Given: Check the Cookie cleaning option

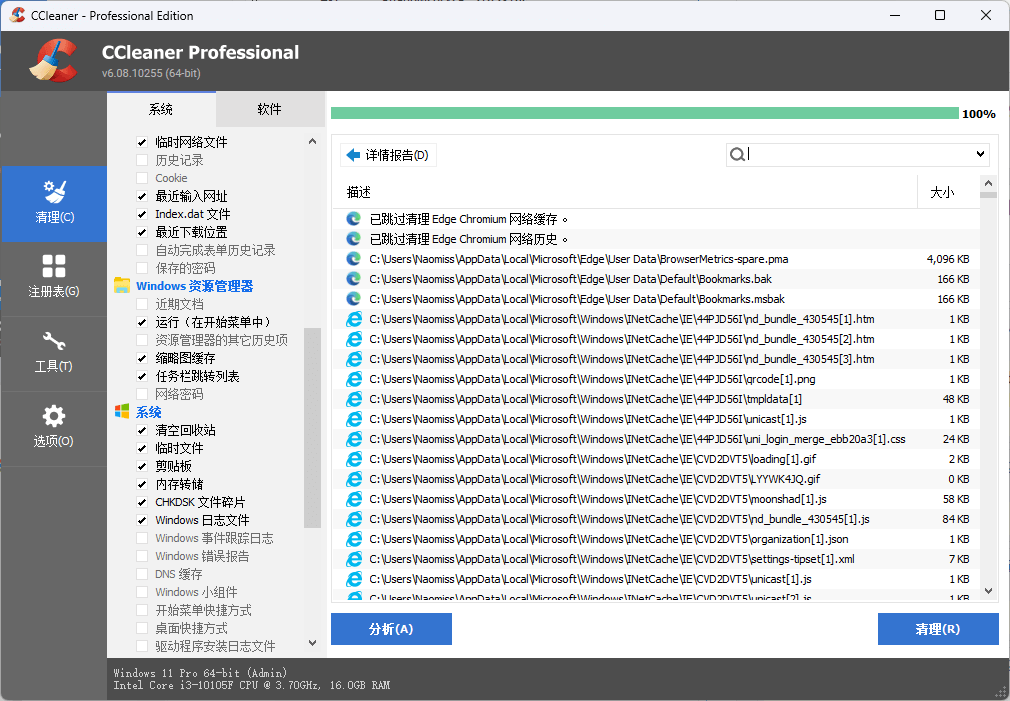Looking at the screenshot, I should tap(142, 177).
